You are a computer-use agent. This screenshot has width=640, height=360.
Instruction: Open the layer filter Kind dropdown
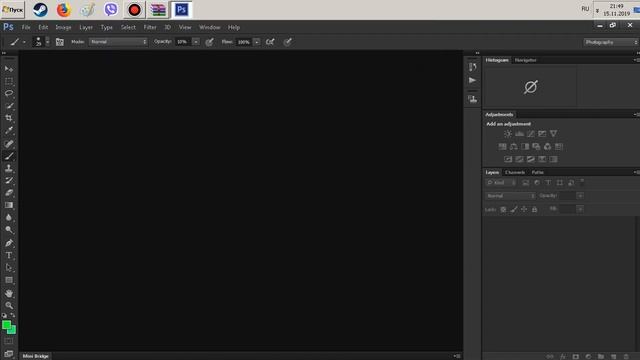(501, 183)
